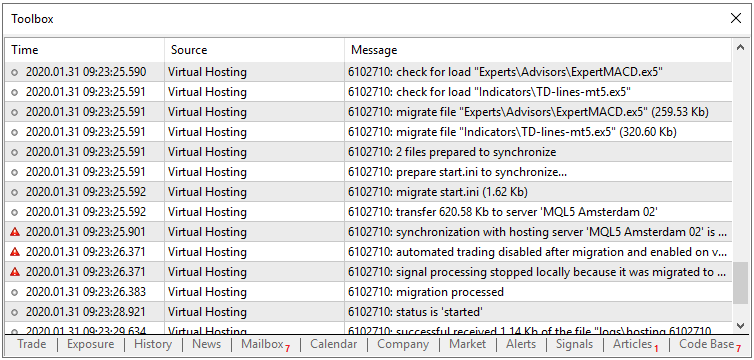Select the timestamp 2020.01.31 09:23:26.383
This screenshot has width=754, height=360.
[x=86, y=292]
